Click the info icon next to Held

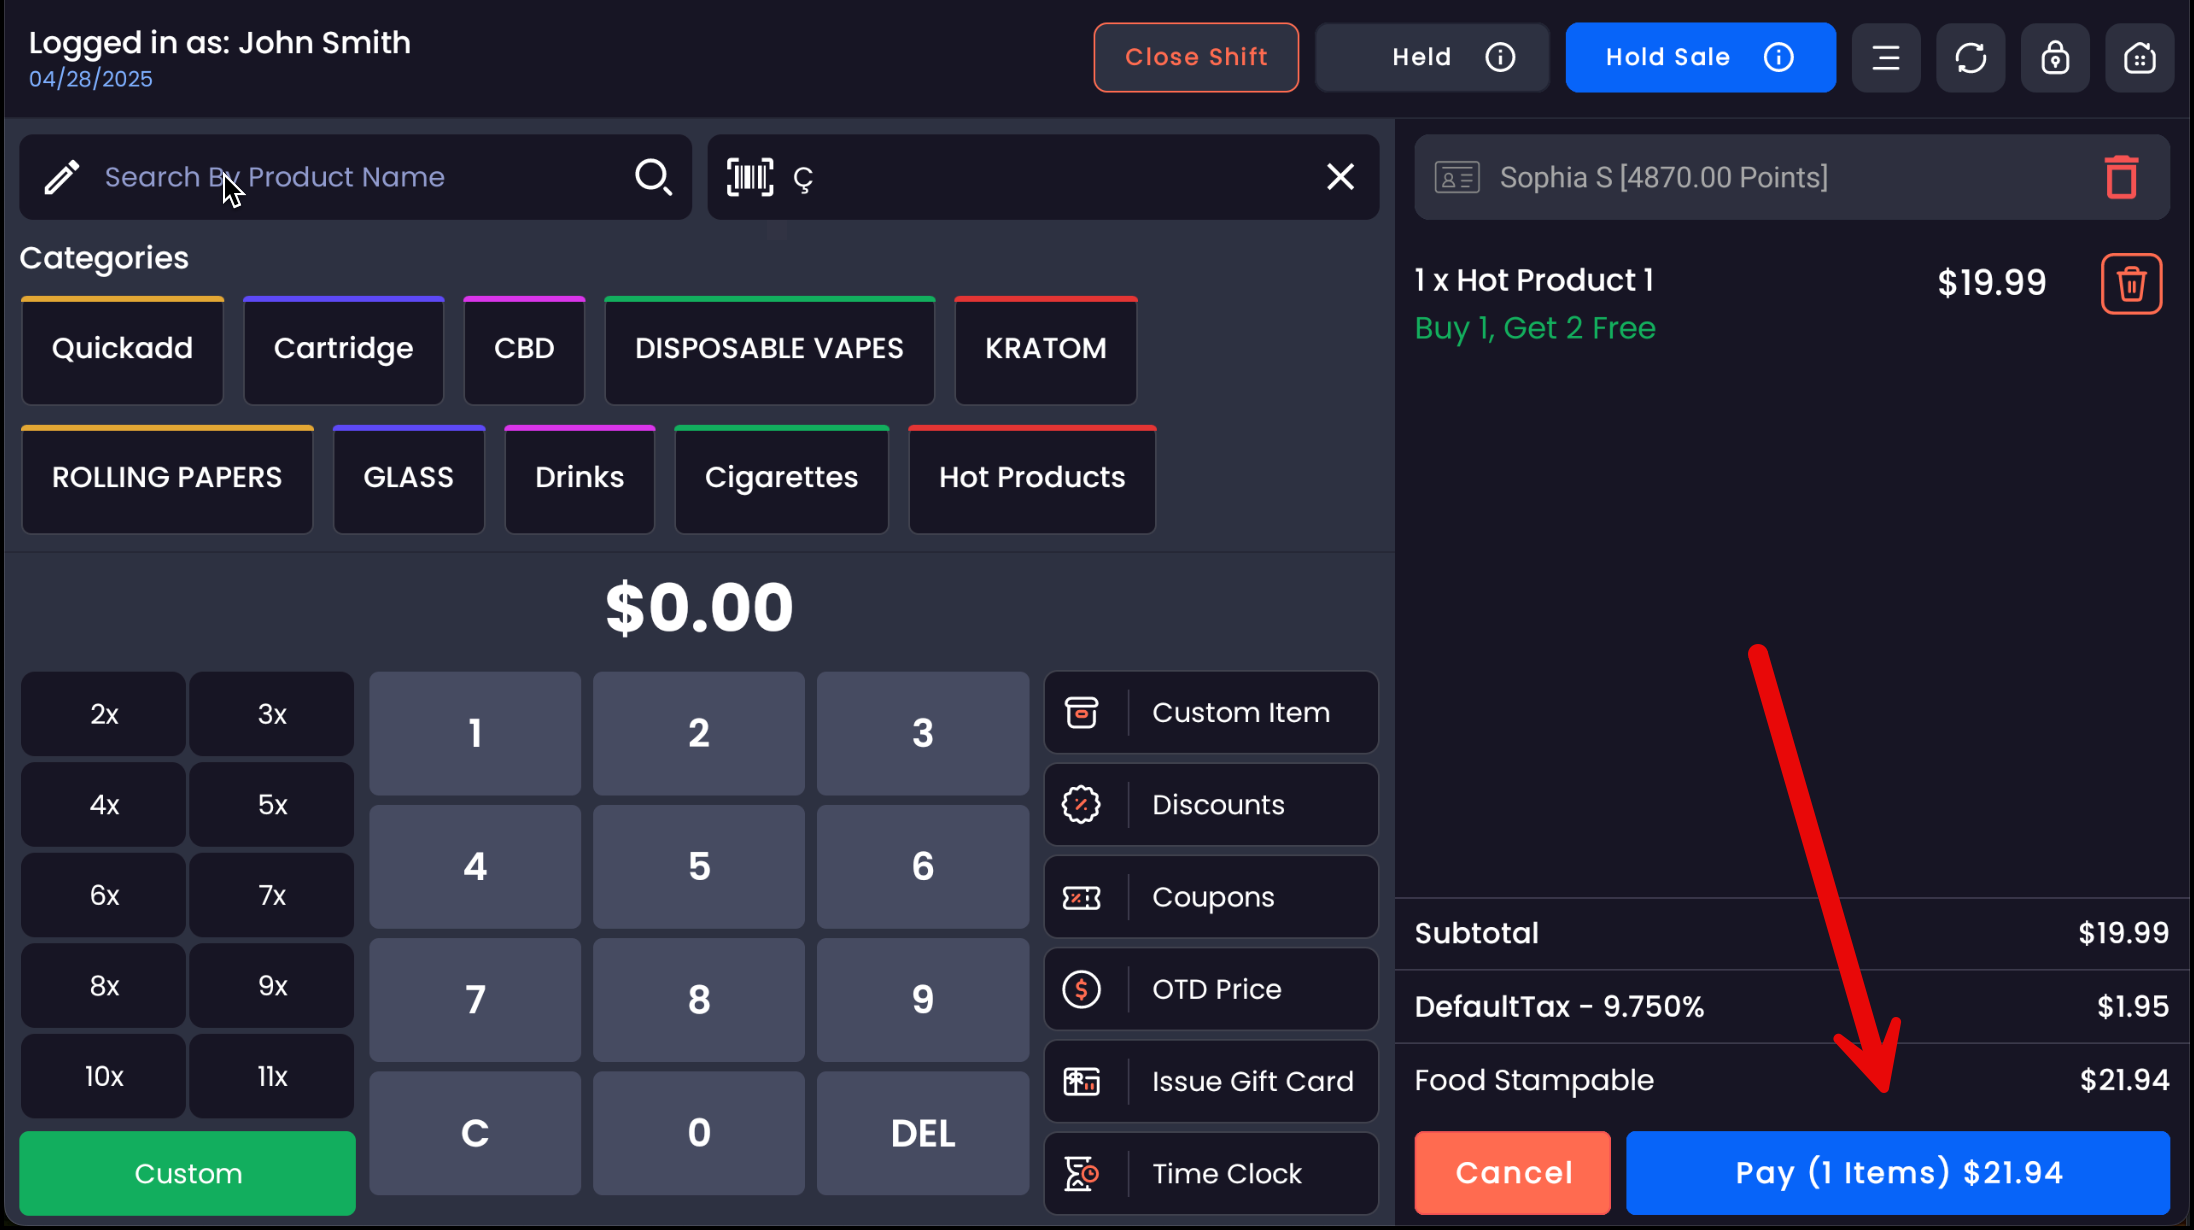[1500, 57]
